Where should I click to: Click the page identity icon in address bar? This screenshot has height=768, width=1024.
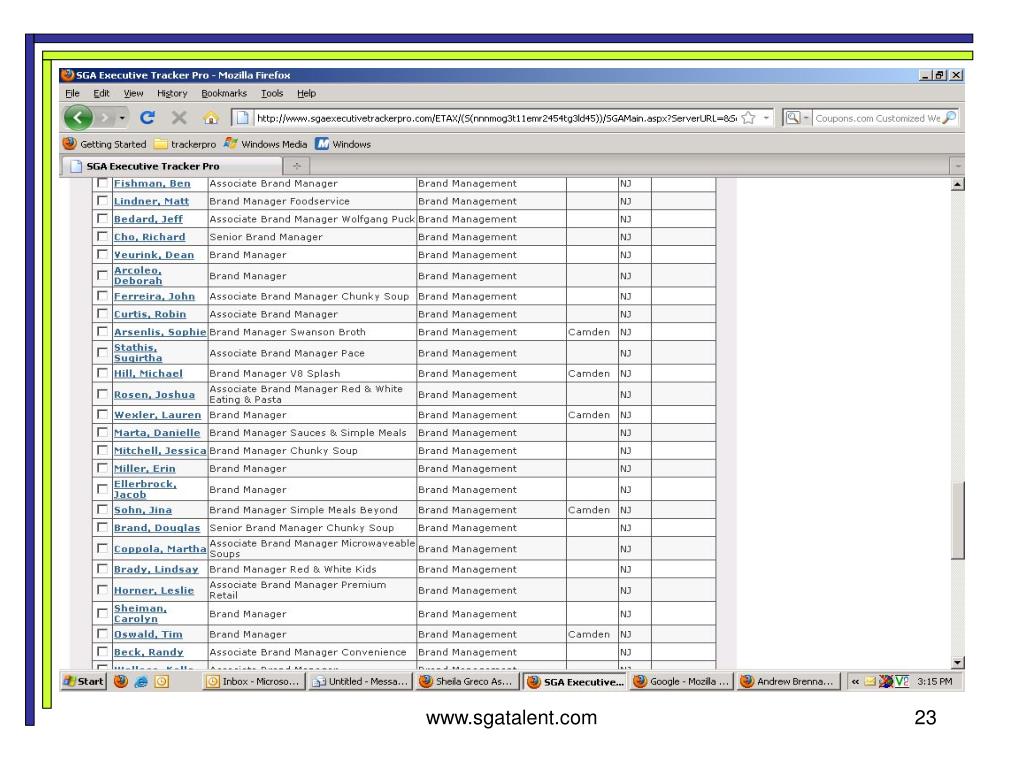[x=242, y=118]
